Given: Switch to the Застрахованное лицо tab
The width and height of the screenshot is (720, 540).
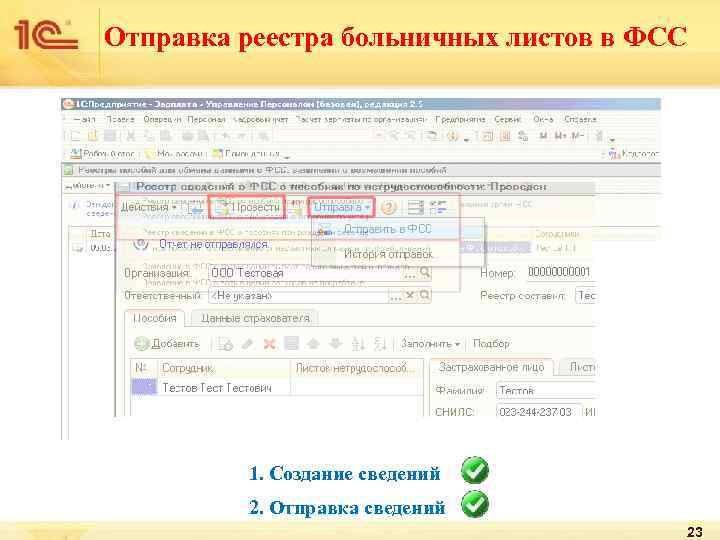Looking at the screenshot, I should click(x=491, y=367).
